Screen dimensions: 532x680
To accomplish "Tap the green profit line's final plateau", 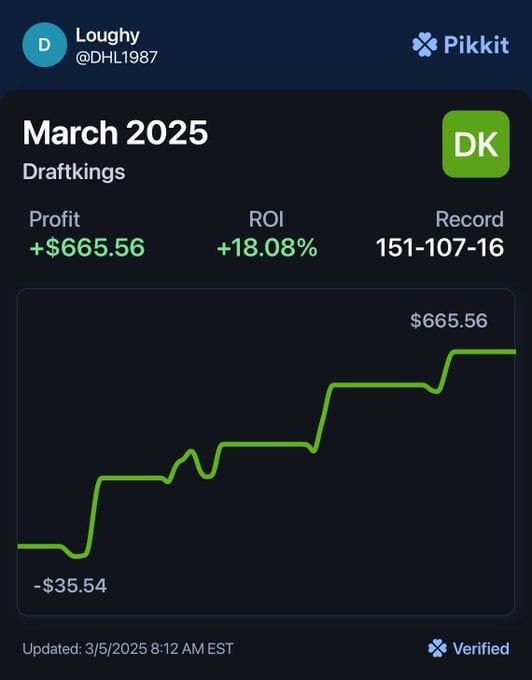I will point(483,351).
